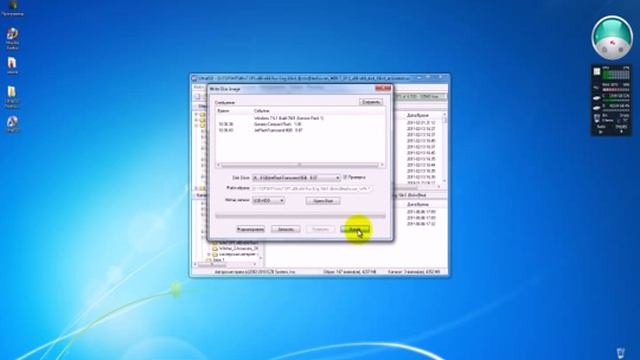Click the Время column header in log
640x360 pixels.
pyautogui.click(x=223, y=111)
